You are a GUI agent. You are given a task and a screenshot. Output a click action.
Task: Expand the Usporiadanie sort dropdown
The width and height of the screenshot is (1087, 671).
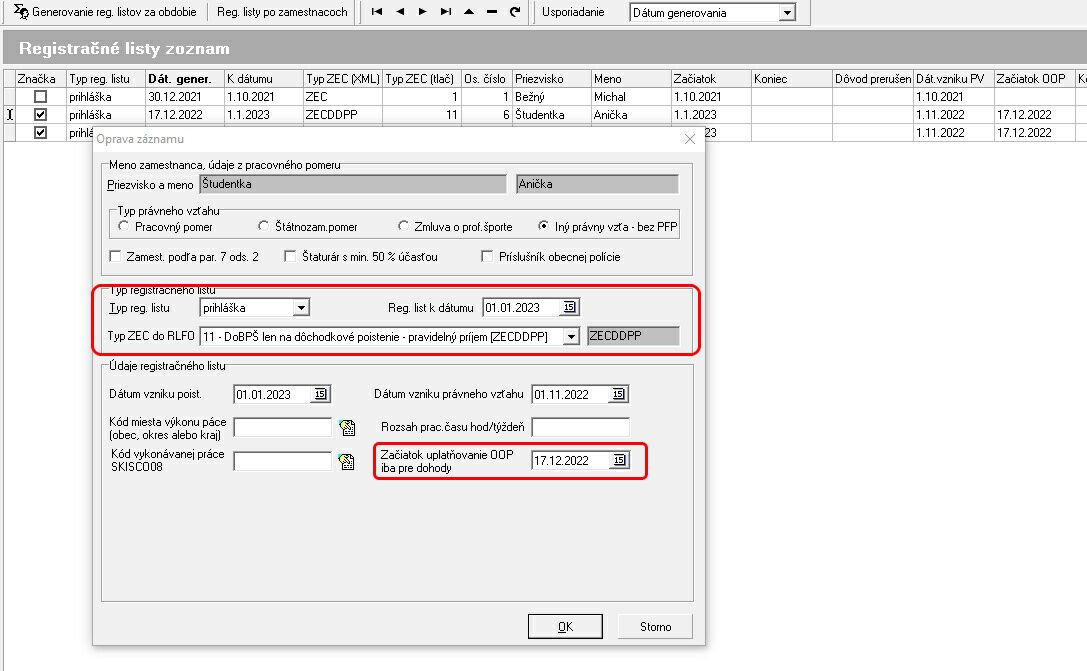click(x=786, y=13)
